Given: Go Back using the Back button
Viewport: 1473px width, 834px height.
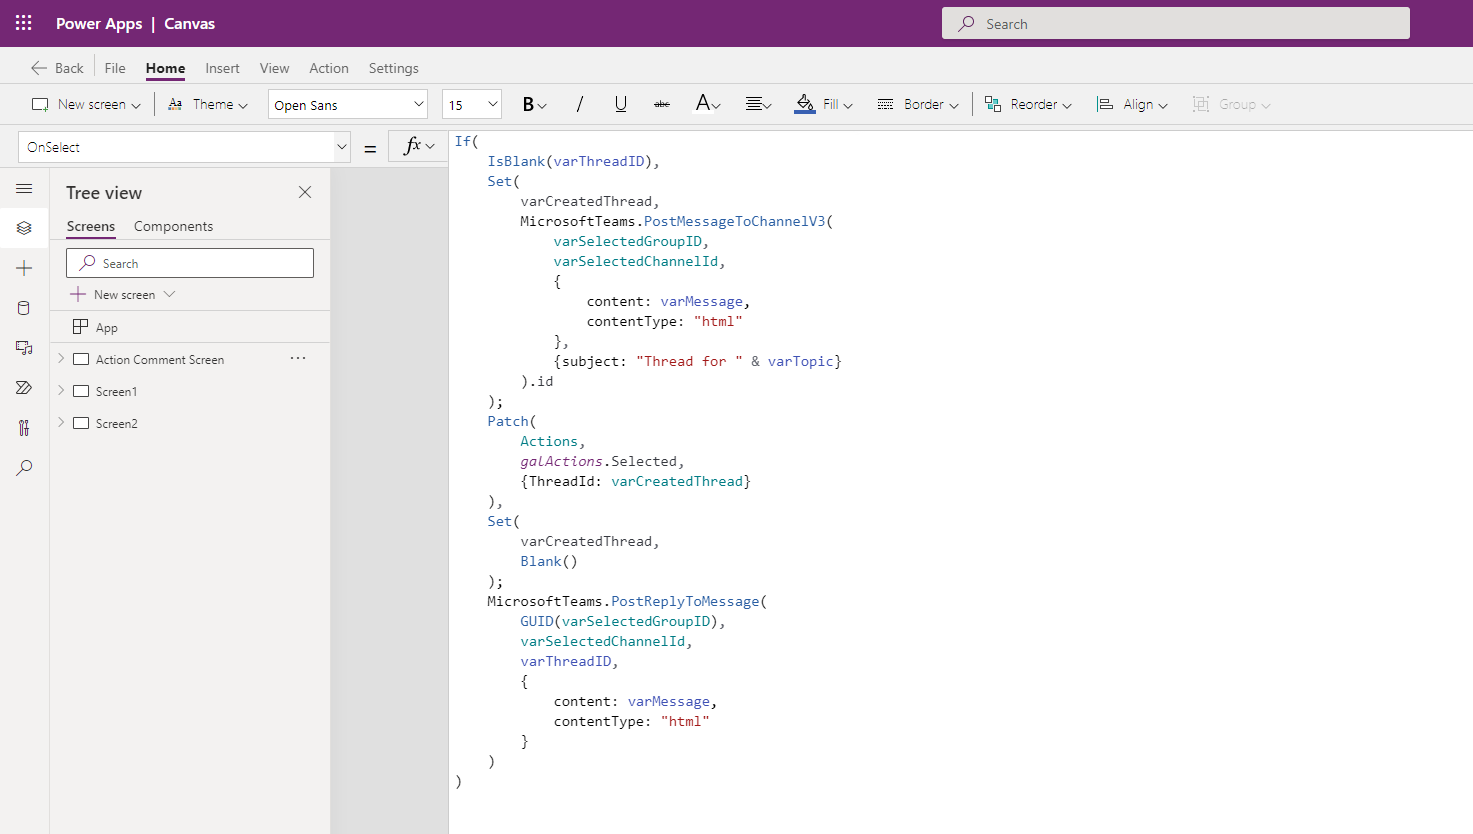Looking at the screenshot, I should tap(57, 68).
